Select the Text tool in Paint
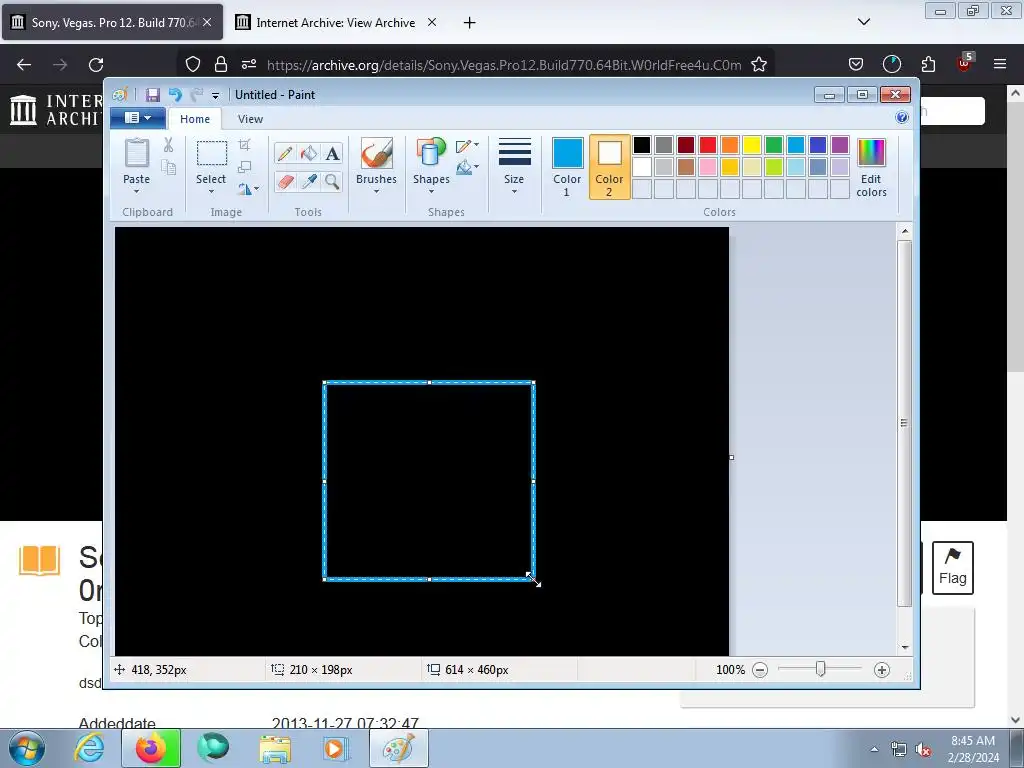Image resolution: width=1024 pixels, height=768 pixels. (332, 153)
